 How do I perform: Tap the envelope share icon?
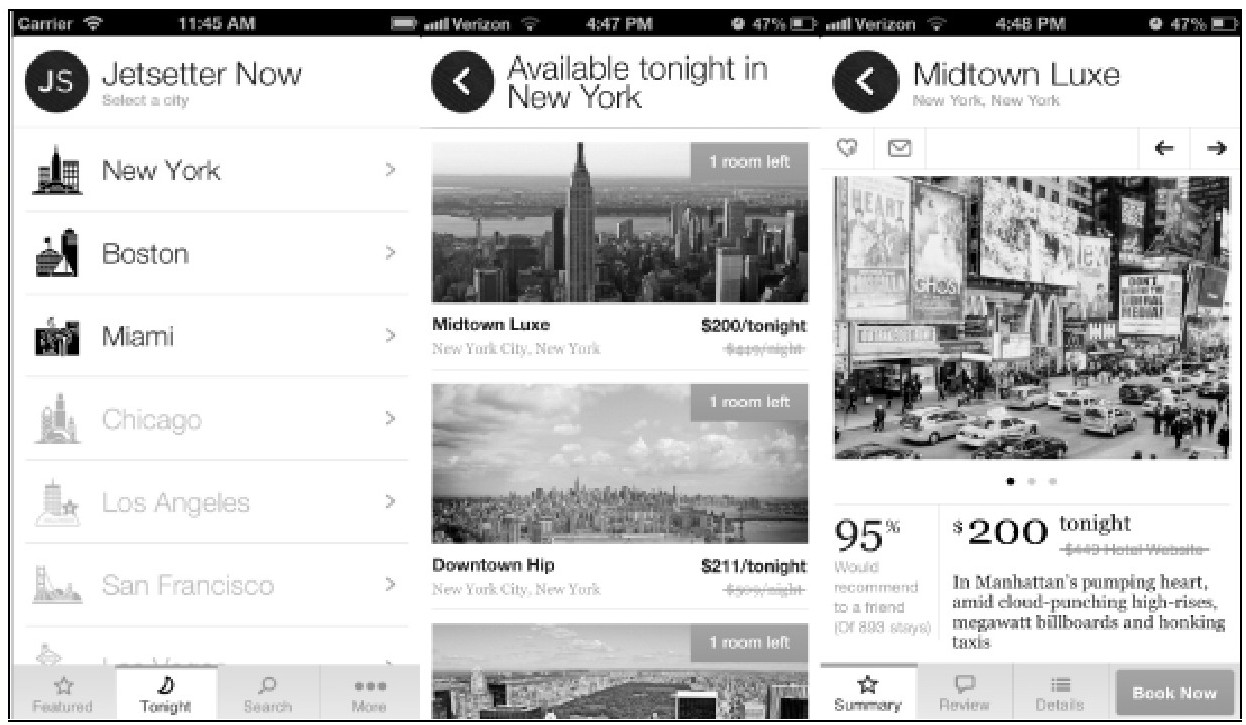899,148
